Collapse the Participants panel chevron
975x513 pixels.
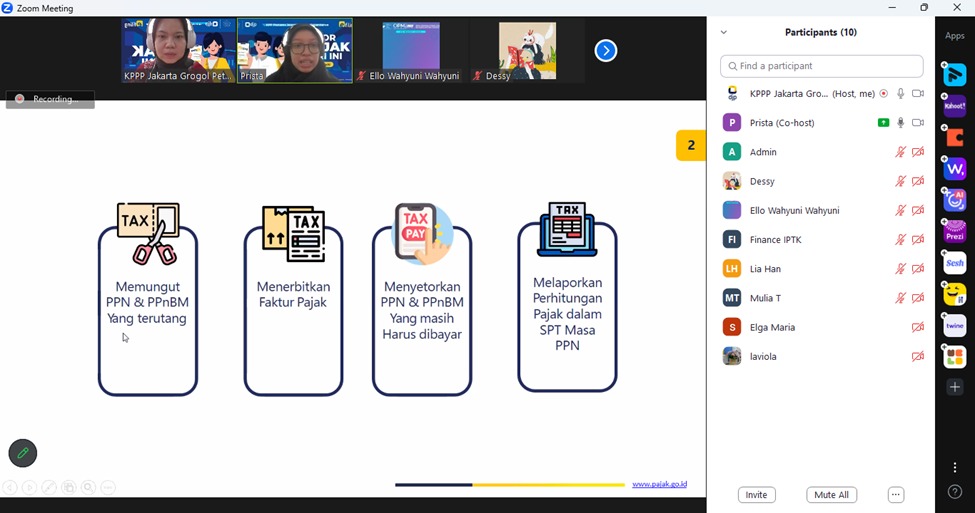(x=724, y=33)
